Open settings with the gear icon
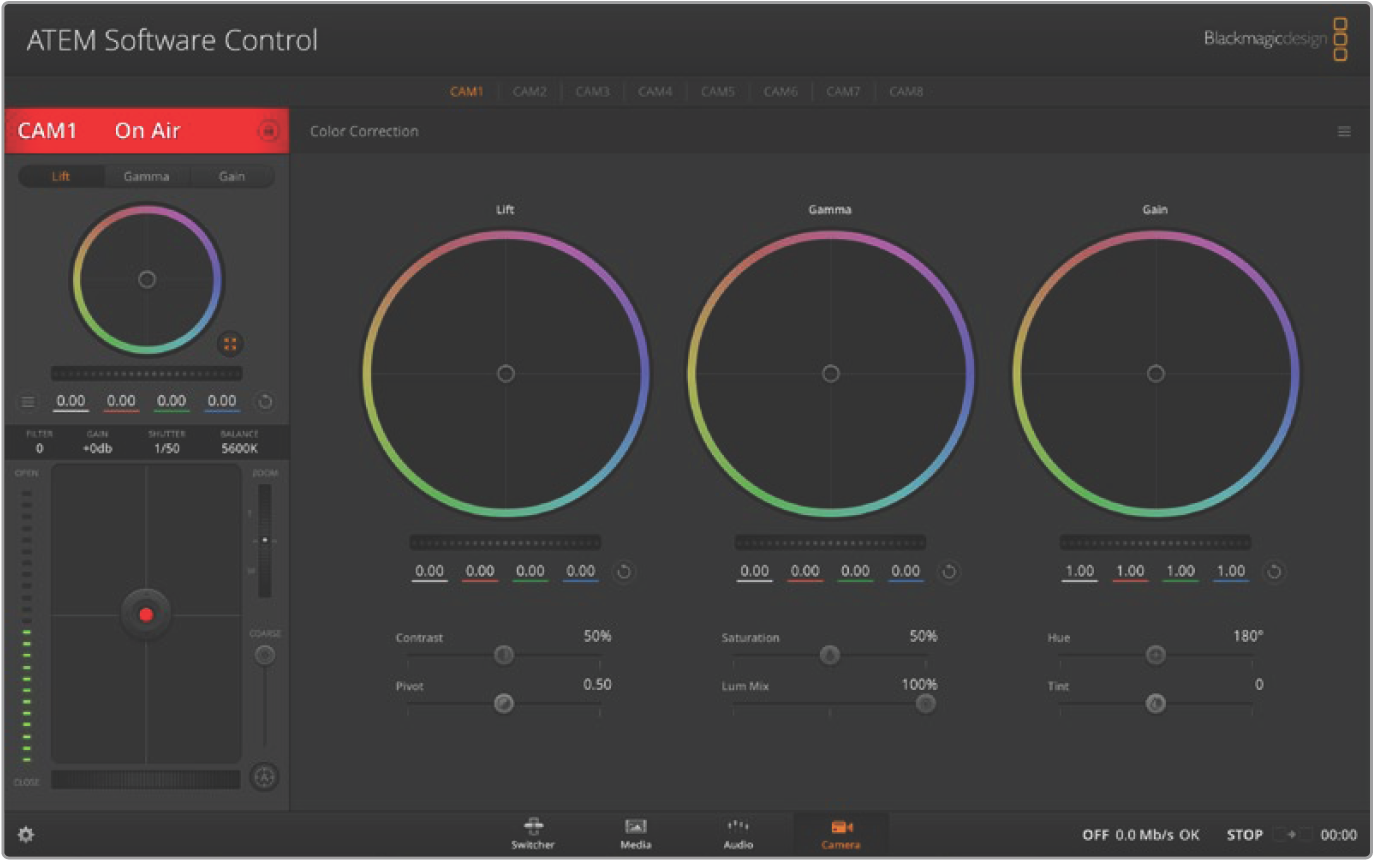Screen dimensions: 1374x861 [26, 834]
